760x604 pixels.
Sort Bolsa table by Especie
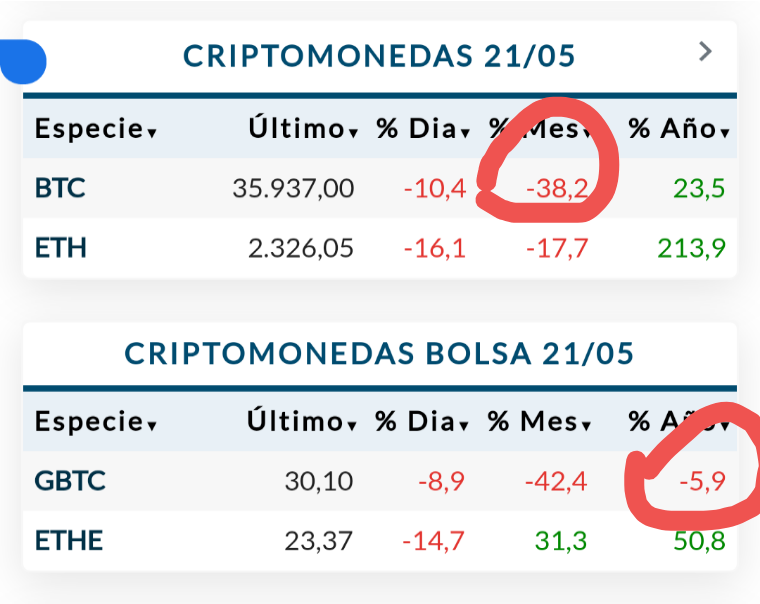point(96,421)
